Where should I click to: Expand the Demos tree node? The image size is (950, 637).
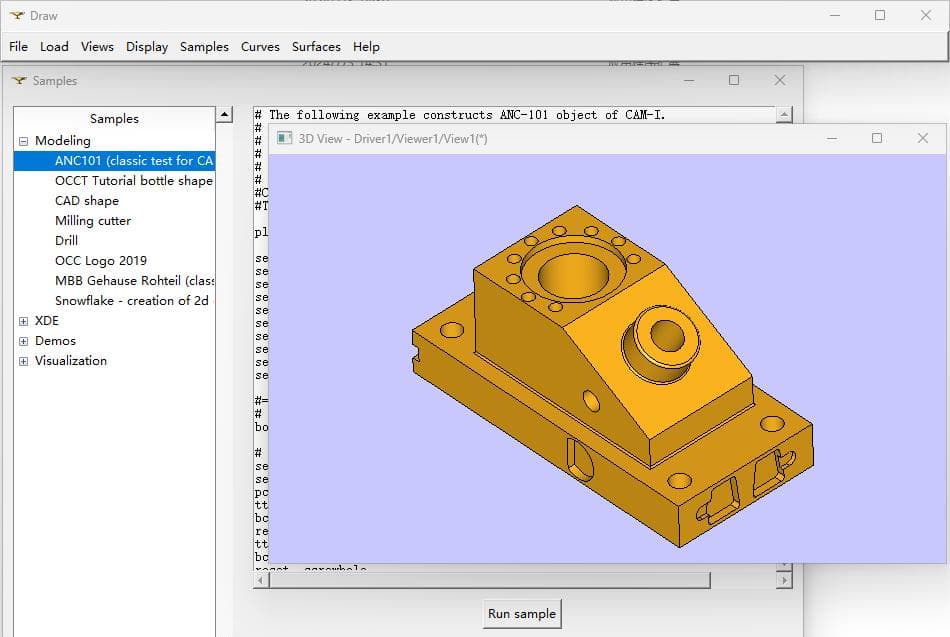click(x=24, y=341)
